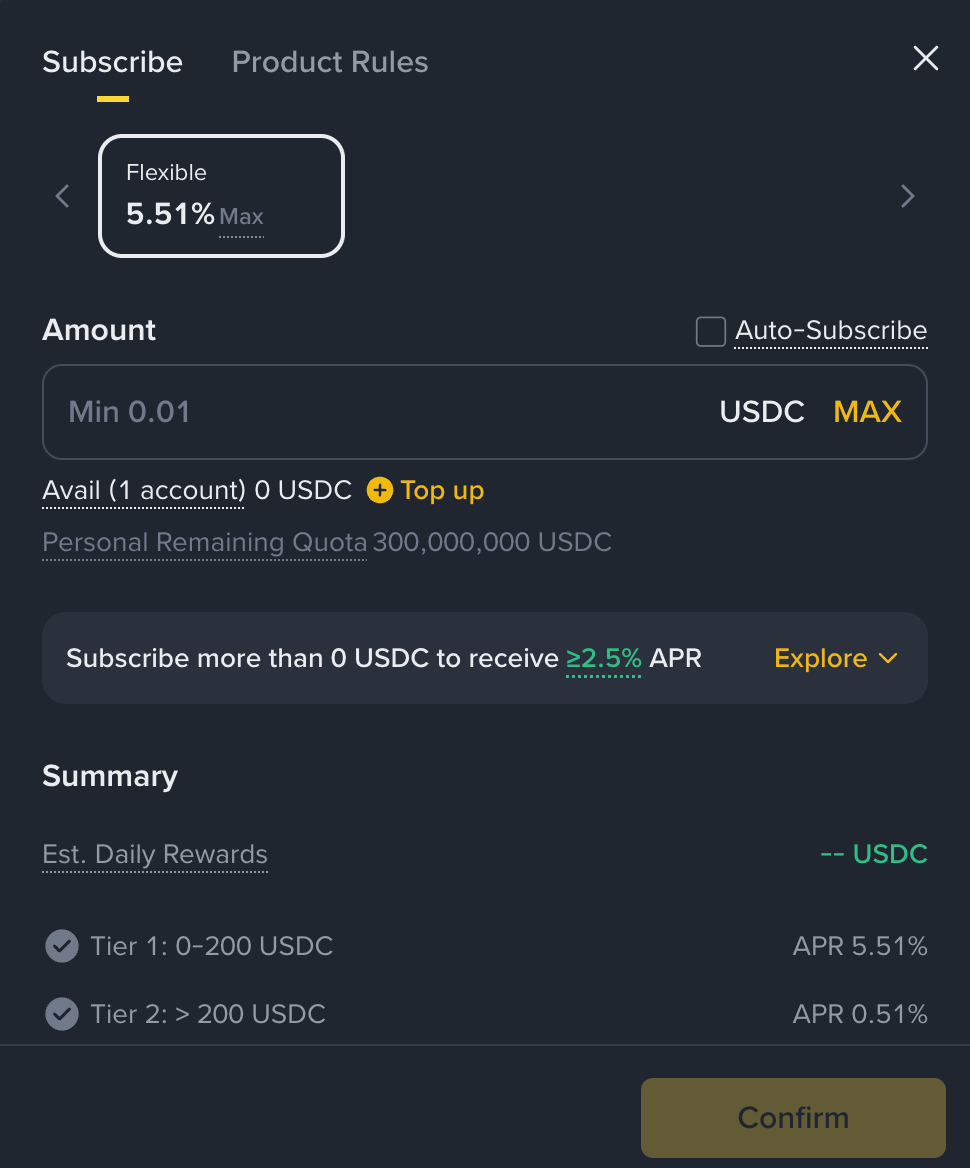Click the left carousel arrow

63,196
